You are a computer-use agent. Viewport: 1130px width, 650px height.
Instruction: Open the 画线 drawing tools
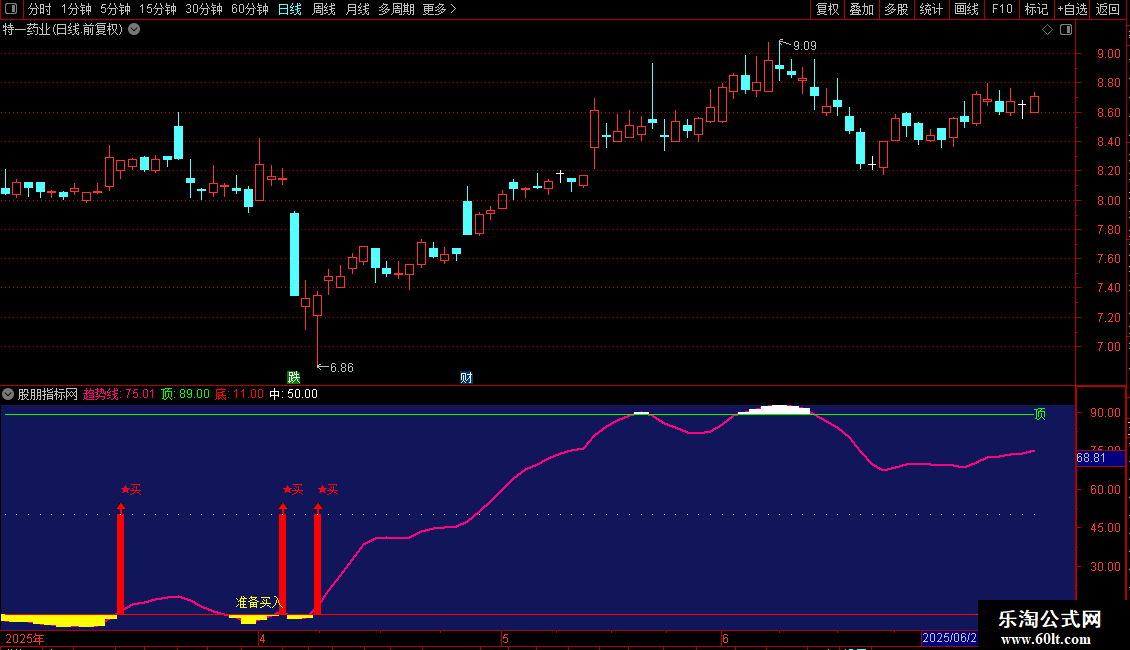click(966, 9)
